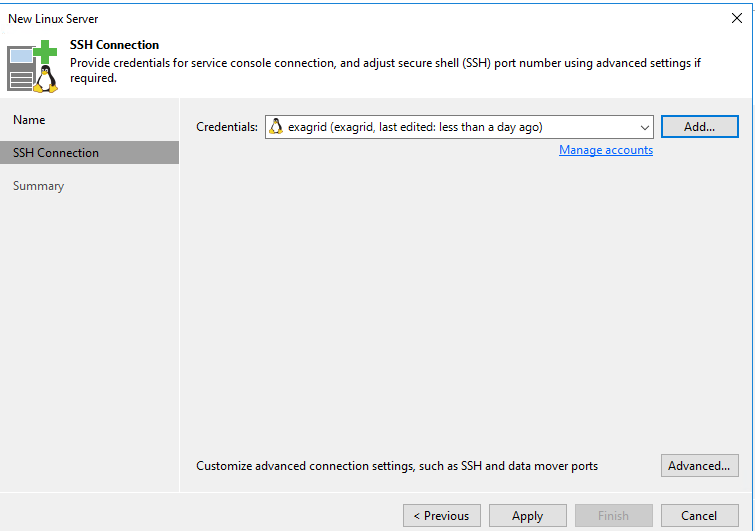Viewport: 755px width, 531px height.
Task: Select the SSH Connection step in the sidebar
Action: point(90,153)
